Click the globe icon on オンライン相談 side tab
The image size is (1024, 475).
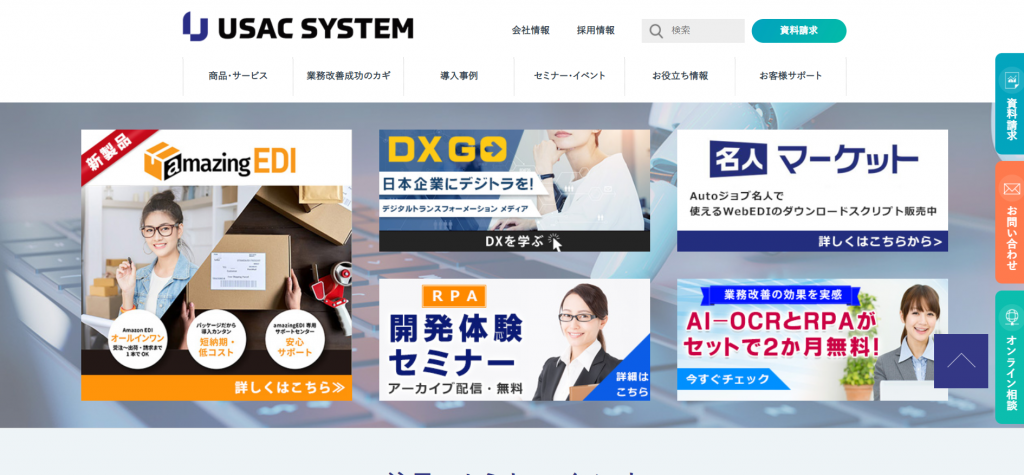click(1012, 318)
